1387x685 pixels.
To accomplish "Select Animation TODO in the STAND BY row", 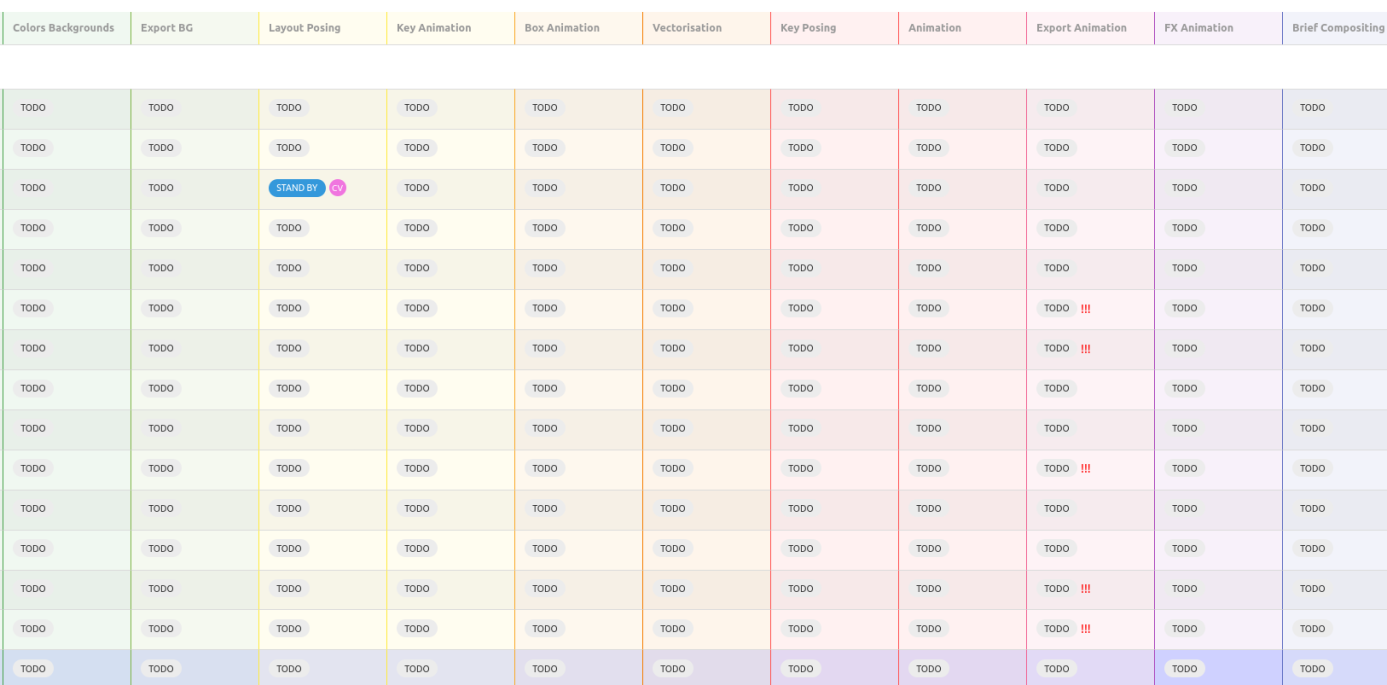I will (929, 188).
